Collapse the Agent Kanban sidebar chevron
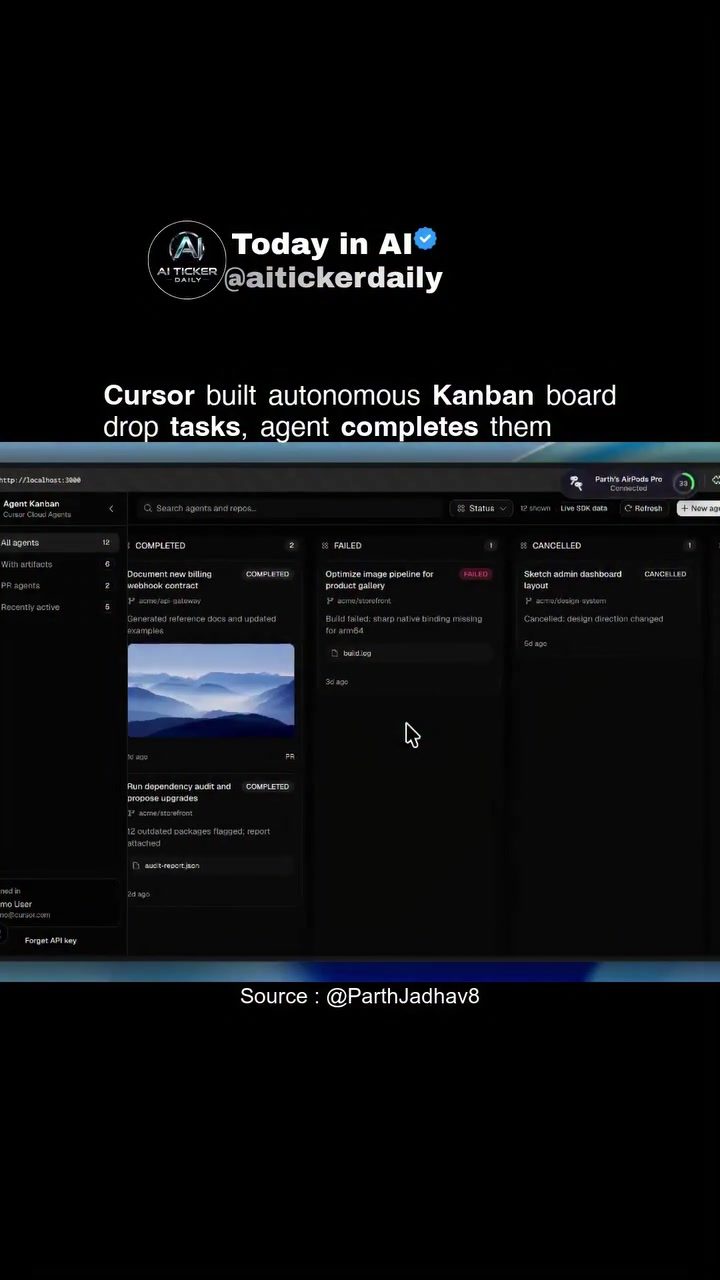This screenshot has height=1280, width=720. (x=111, y=509)
